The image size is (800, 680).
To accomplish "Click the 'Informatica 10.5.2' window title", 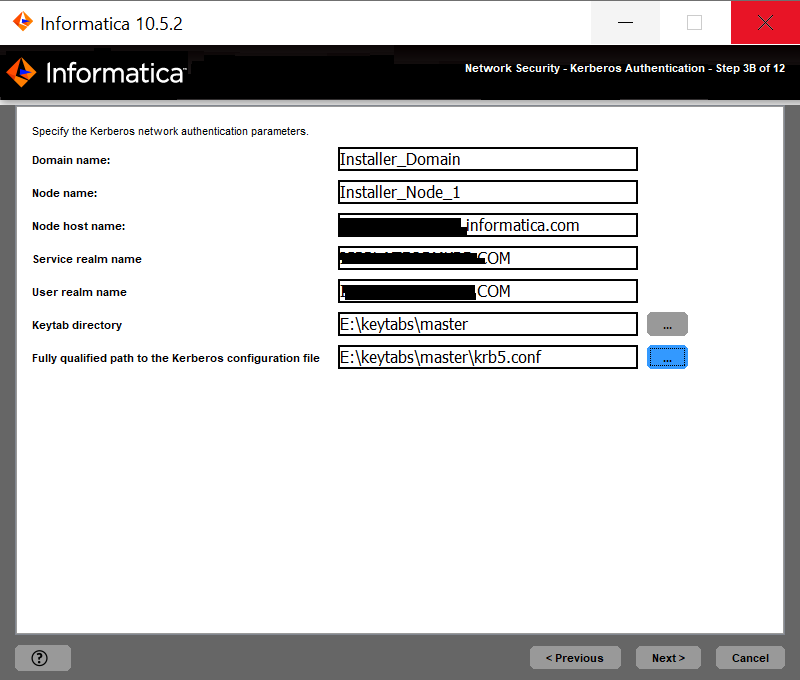I will pyautogui.click(x=111, y=23).
